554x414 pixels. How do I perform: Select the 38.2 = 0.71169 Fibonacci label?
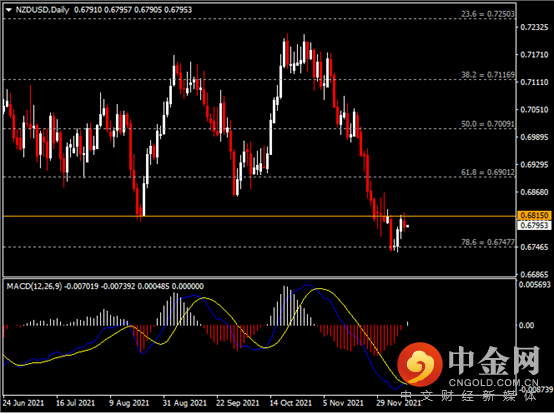[488, 75]
